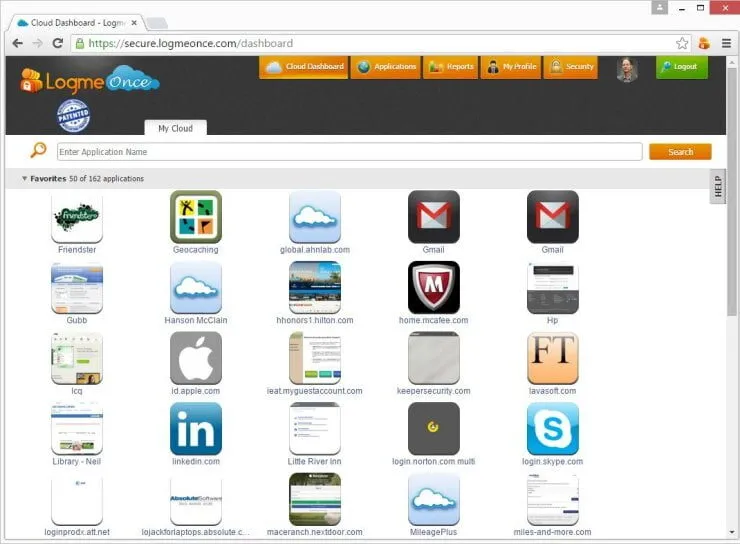Click the browser forward arrow
Screen dimensions: 740x544
click(37, 43)
